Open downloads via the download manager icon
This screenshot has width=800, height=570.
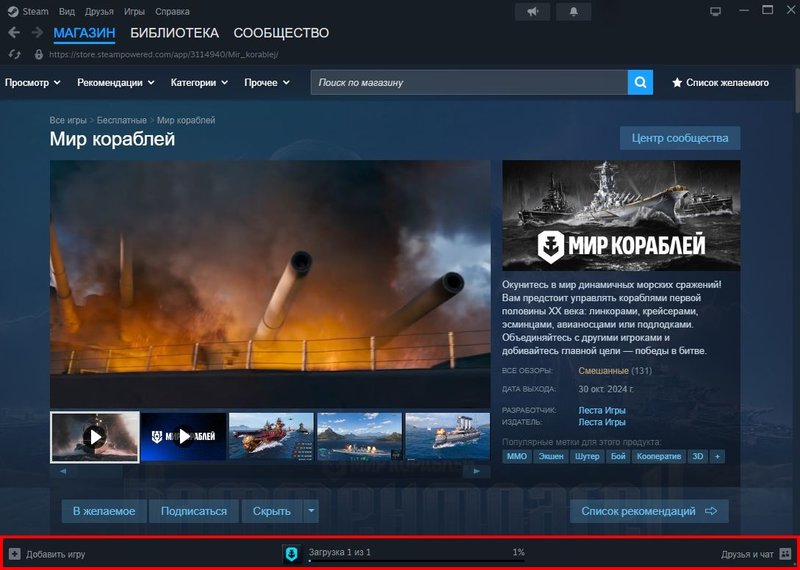point(292,554)
